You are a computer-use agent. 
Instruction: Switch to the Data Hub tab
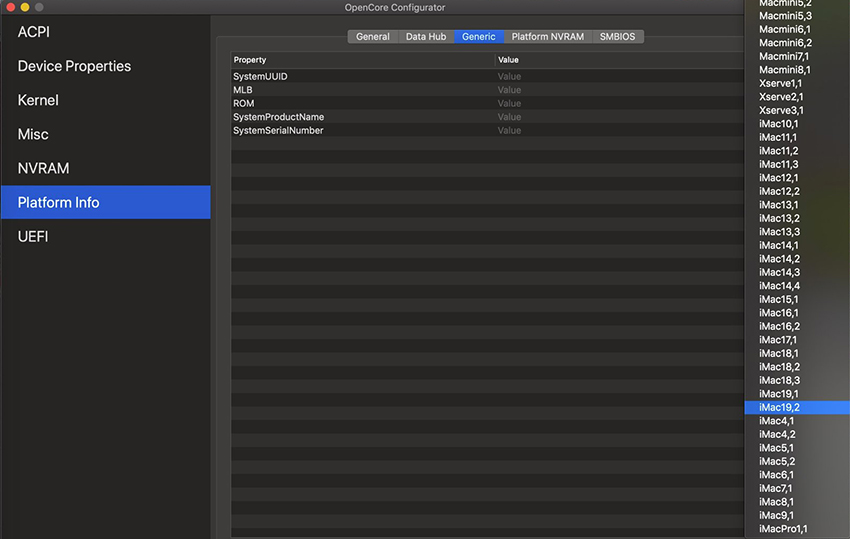(x=426, y=36)
